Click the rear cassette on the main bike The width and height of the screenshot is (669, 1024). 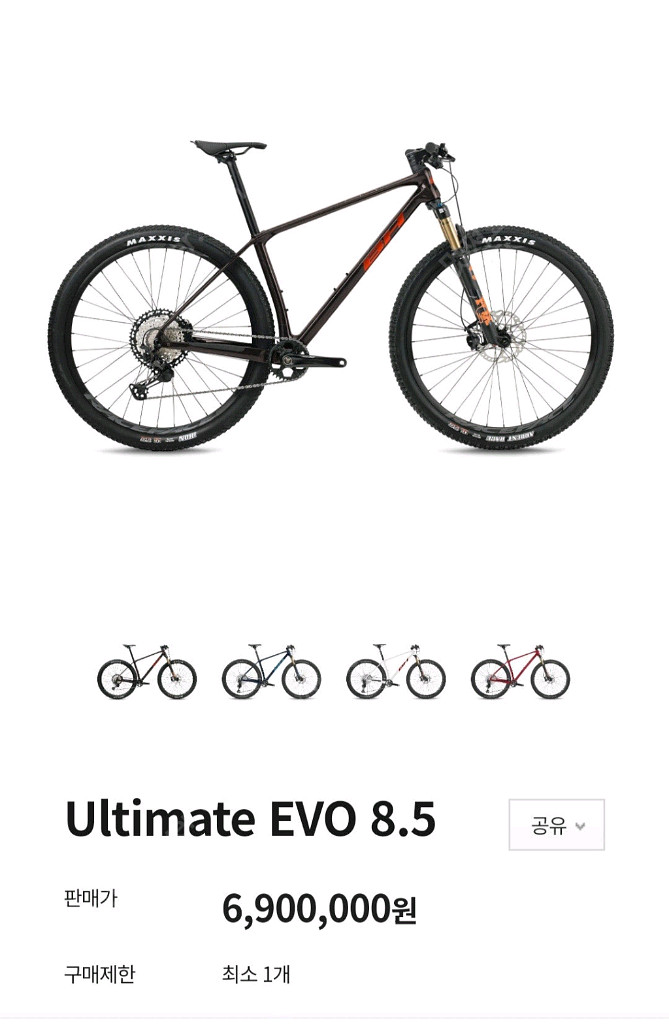[154, 339]
